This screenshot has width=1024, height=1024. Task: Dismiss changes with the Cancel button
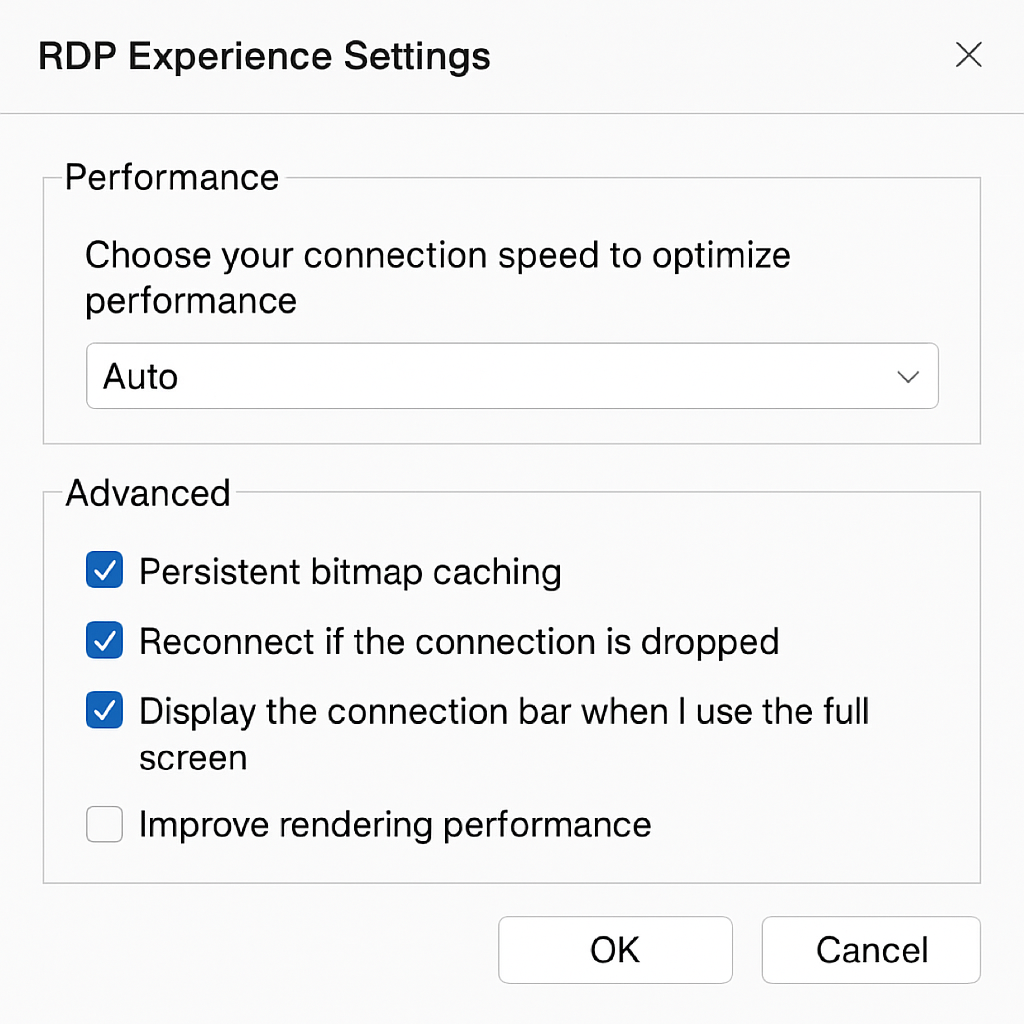[x=871, y=950]
